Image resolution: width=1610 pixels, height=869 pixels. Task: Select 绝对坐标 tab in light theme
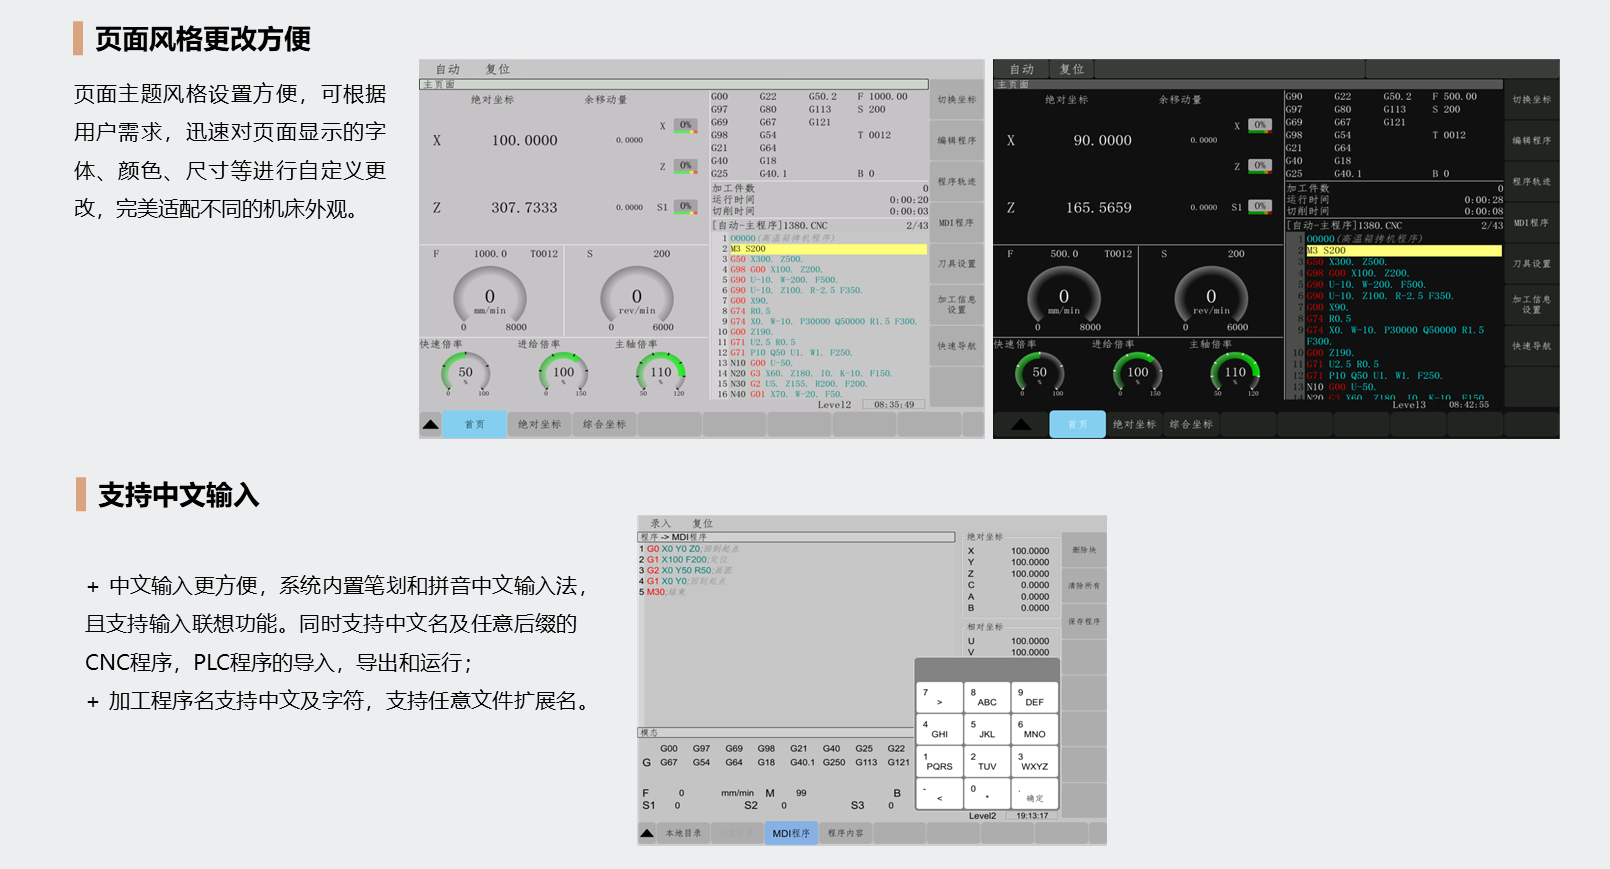click(x=540, y=425)
